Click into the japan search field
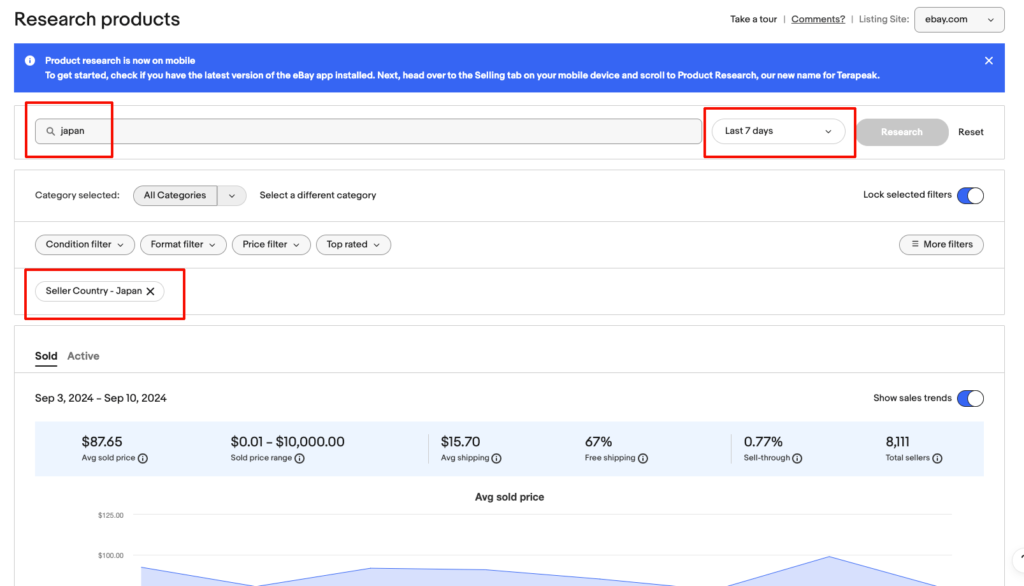Screen dimensions: 1024x586 (x=368, y=131)
